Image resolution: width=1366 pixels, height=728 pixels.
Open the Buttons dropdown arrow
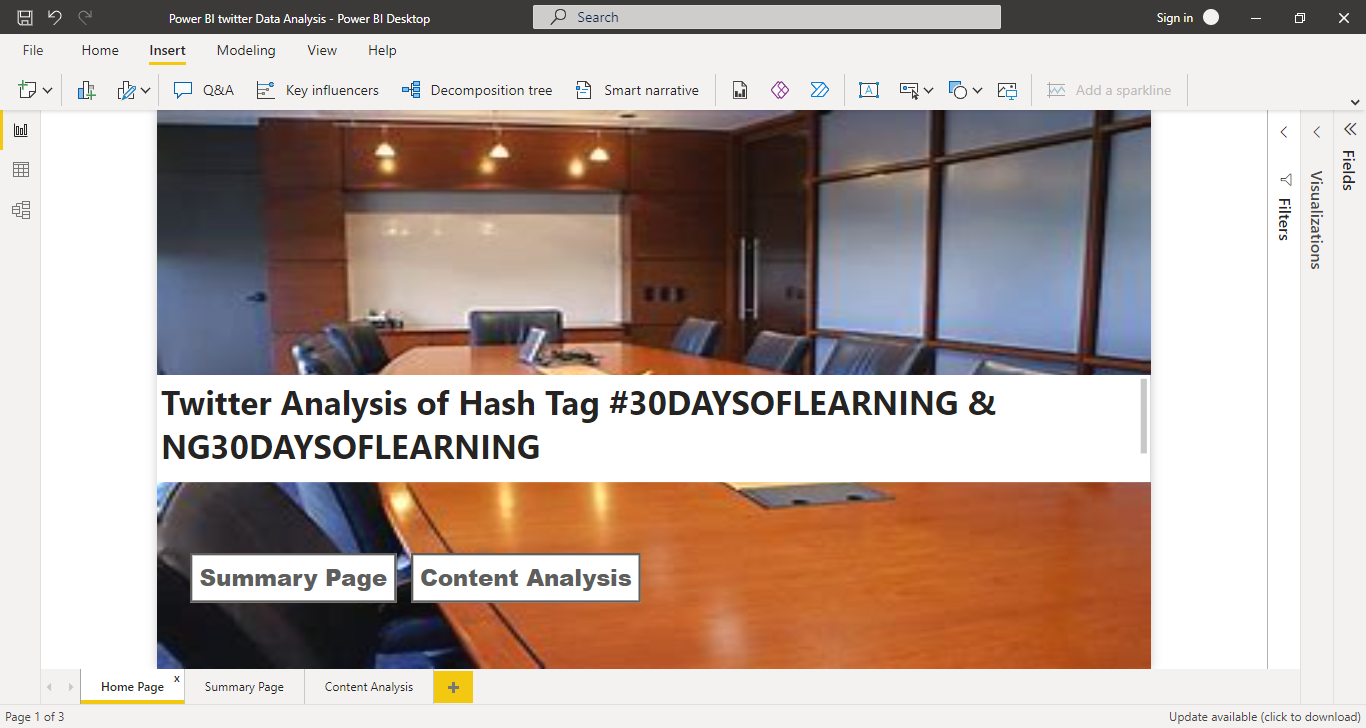tap(928, 90)
